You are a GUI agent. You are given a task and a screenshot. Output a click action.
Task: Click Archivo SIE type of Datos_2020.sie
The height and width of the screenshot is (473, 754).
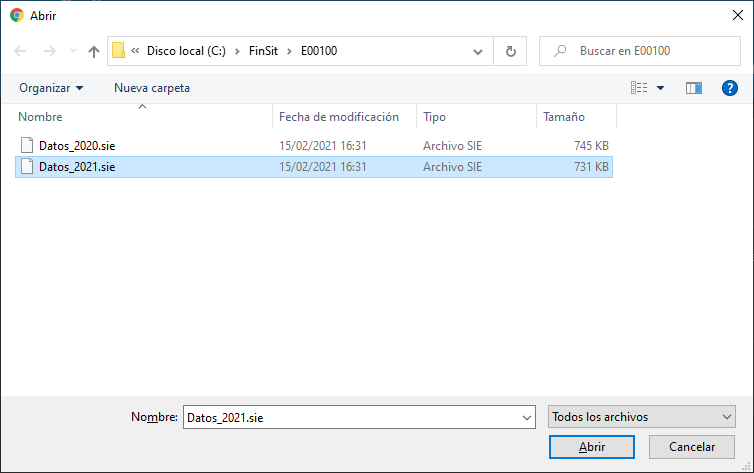point(452,146)
